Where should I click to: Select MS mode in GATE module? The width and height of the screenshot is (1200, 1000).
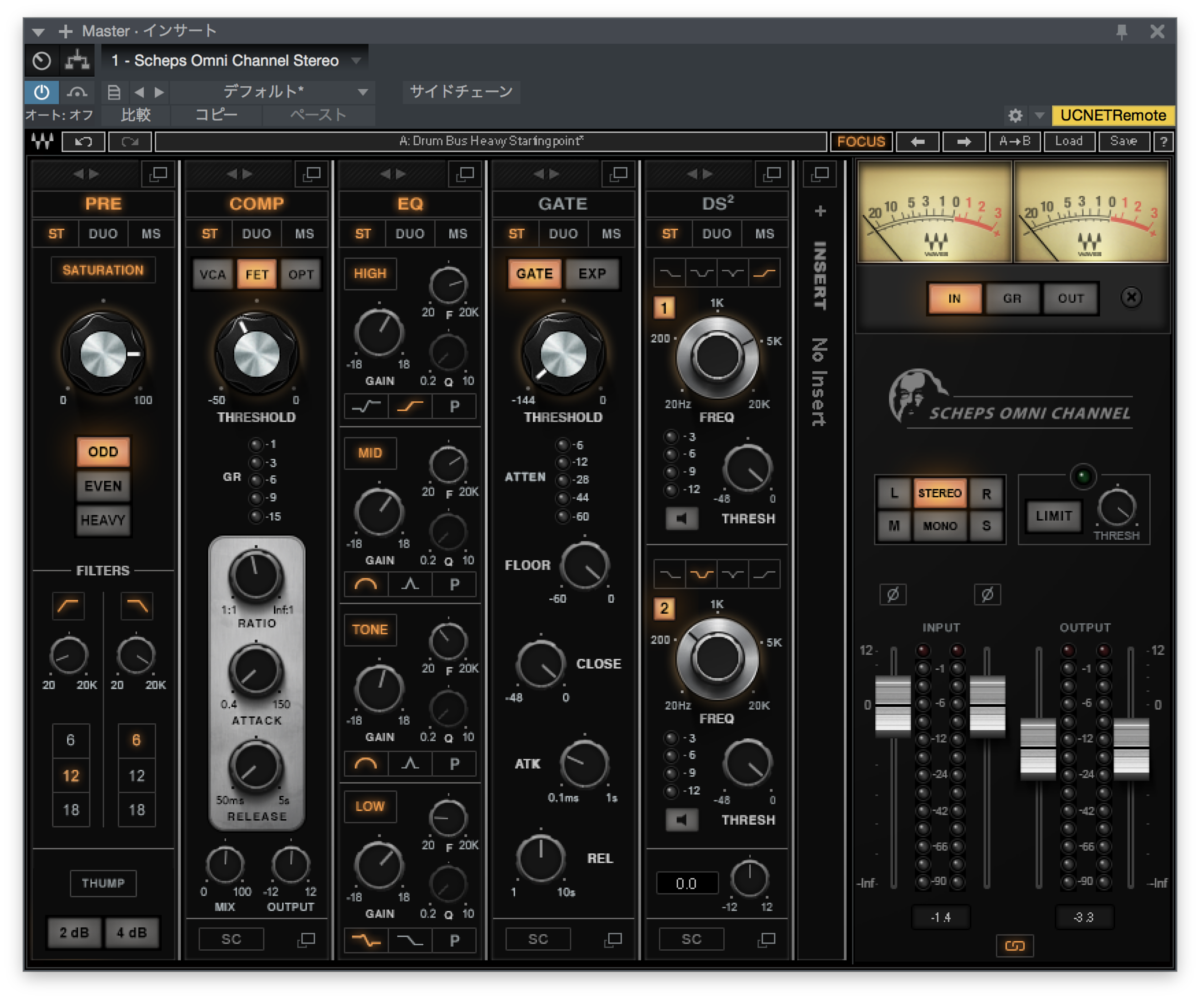tap(611, 234)
